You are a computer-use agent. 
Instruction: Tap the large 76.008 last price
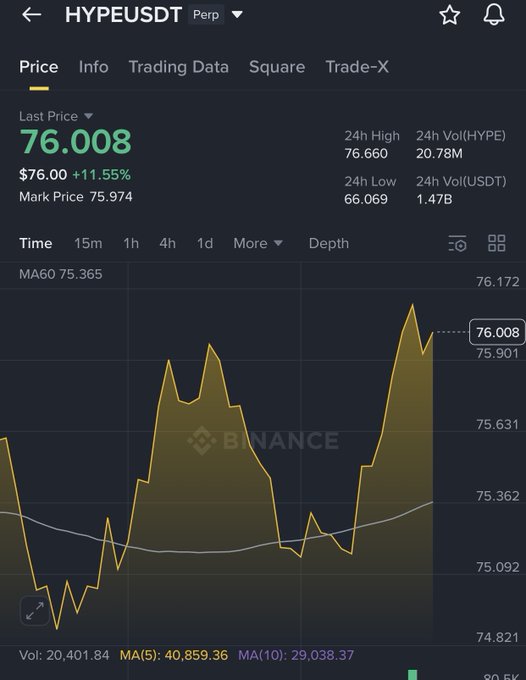pos(75,142)
